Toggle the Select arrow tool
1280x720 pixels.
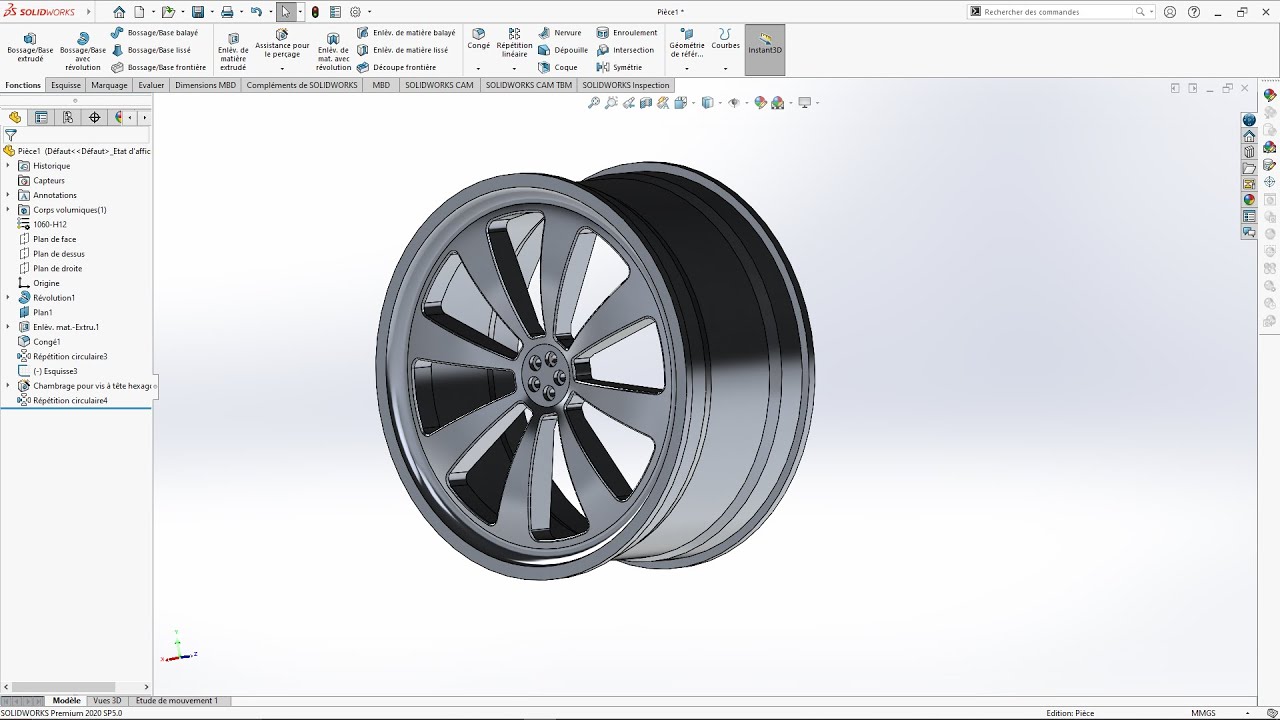coord(286,12)
